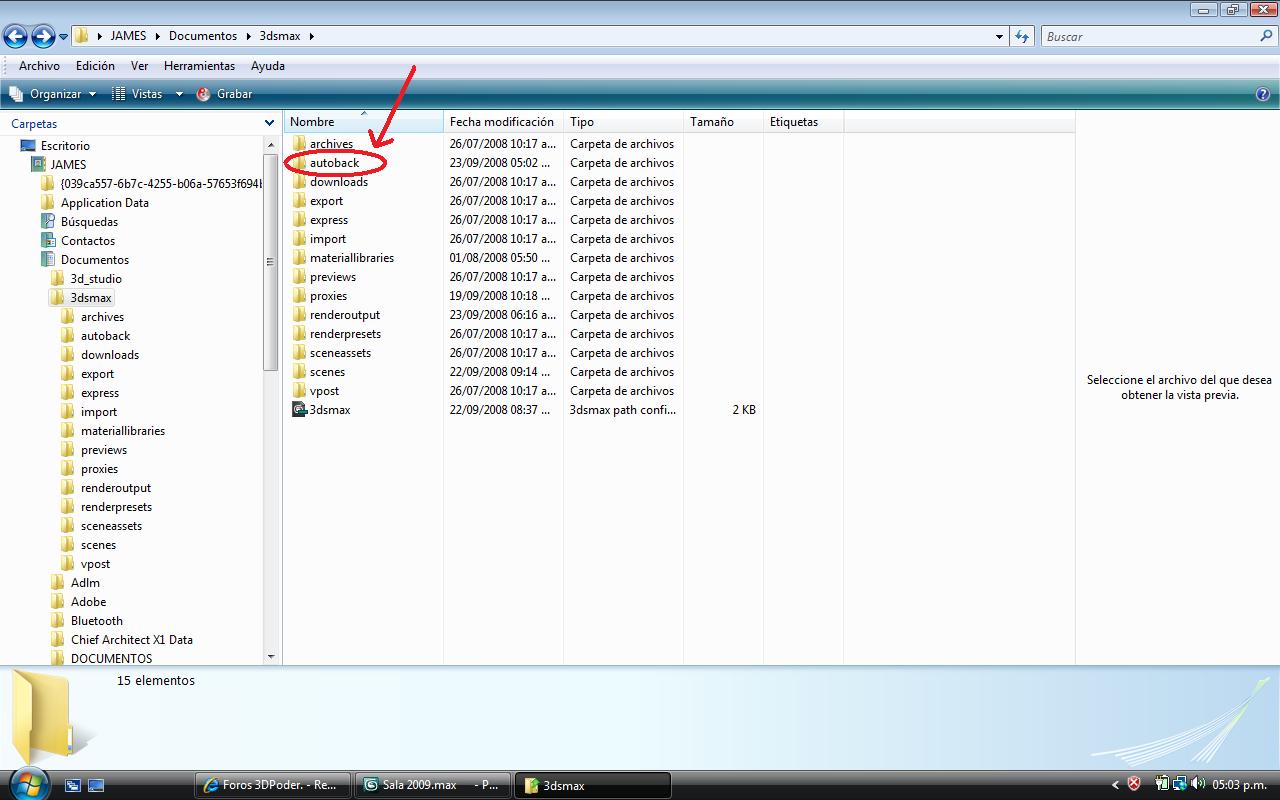Viewport: 1280px width, 800px height.
Task: Select the materiallibraries folder icon in file list
Action: click(x=299, y=258)
